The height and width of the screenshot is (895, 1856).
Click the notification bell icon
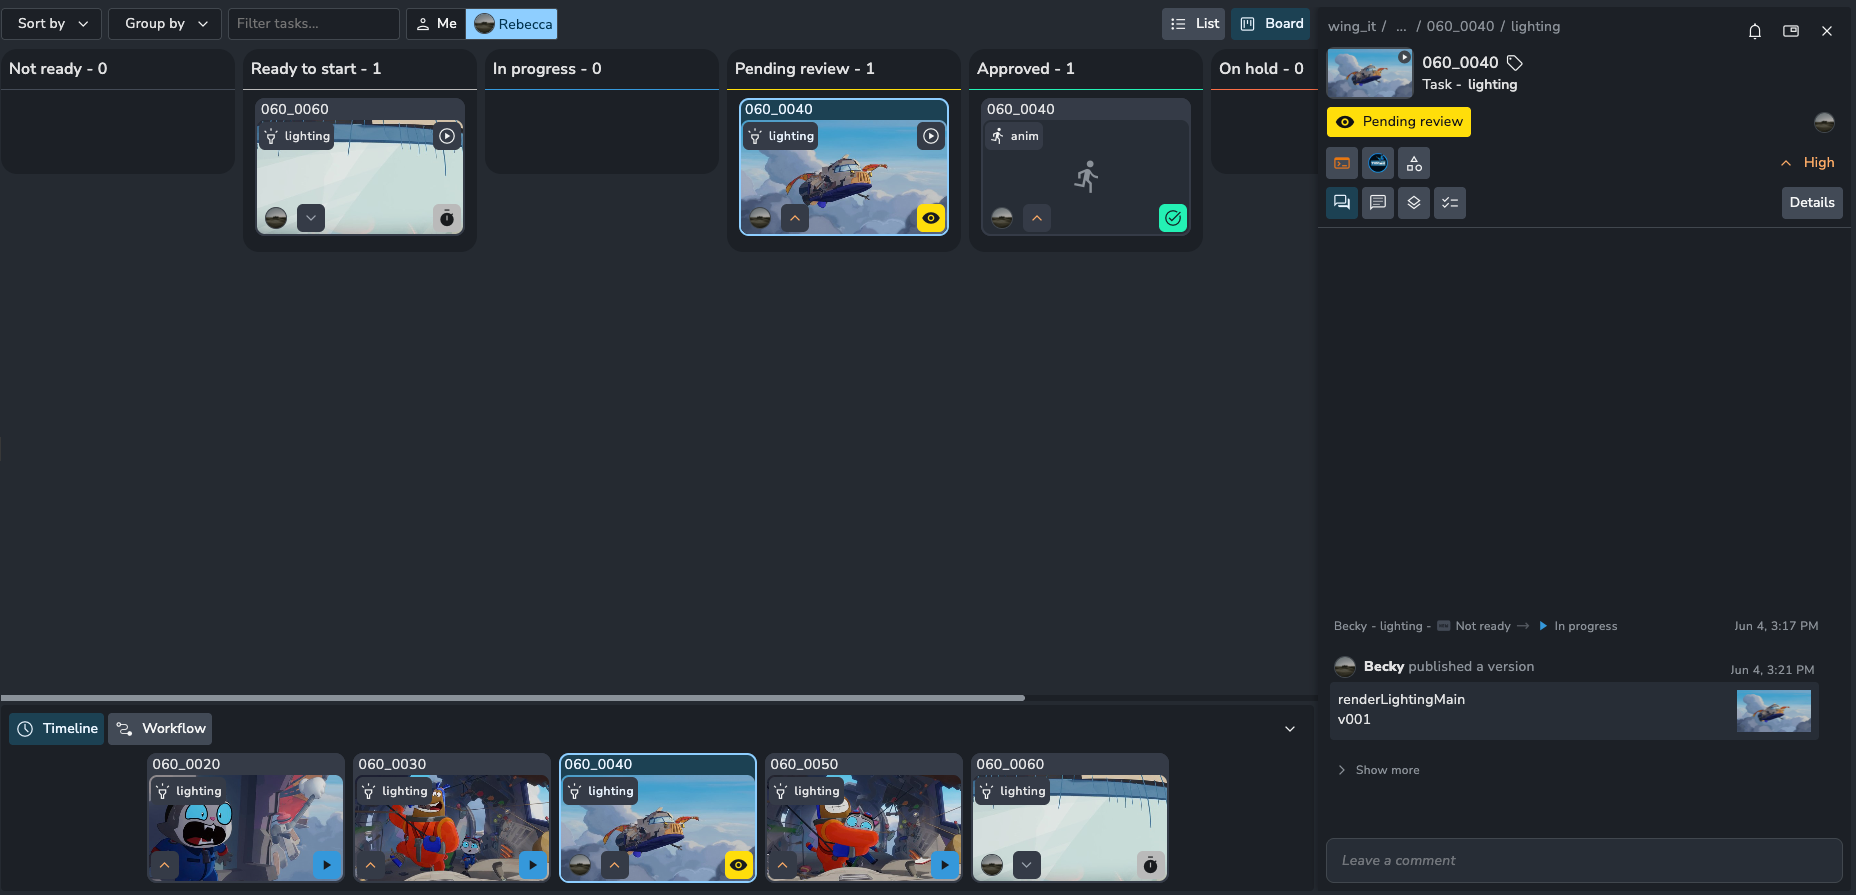[x=1754, y=31]
